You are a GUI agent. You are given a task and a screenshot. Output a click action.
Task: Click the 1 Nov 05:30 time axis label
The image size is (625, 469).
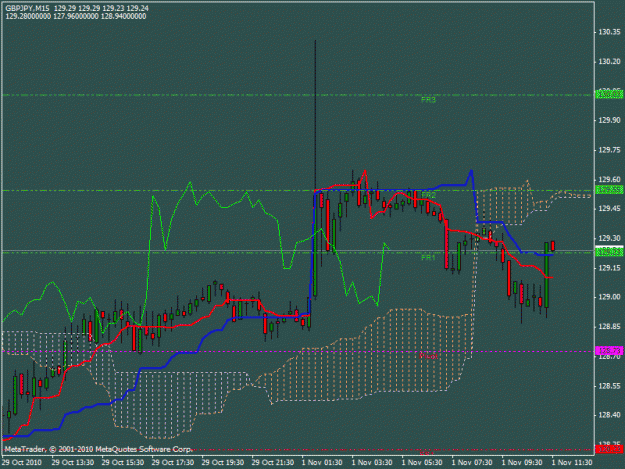coord(422,463)
